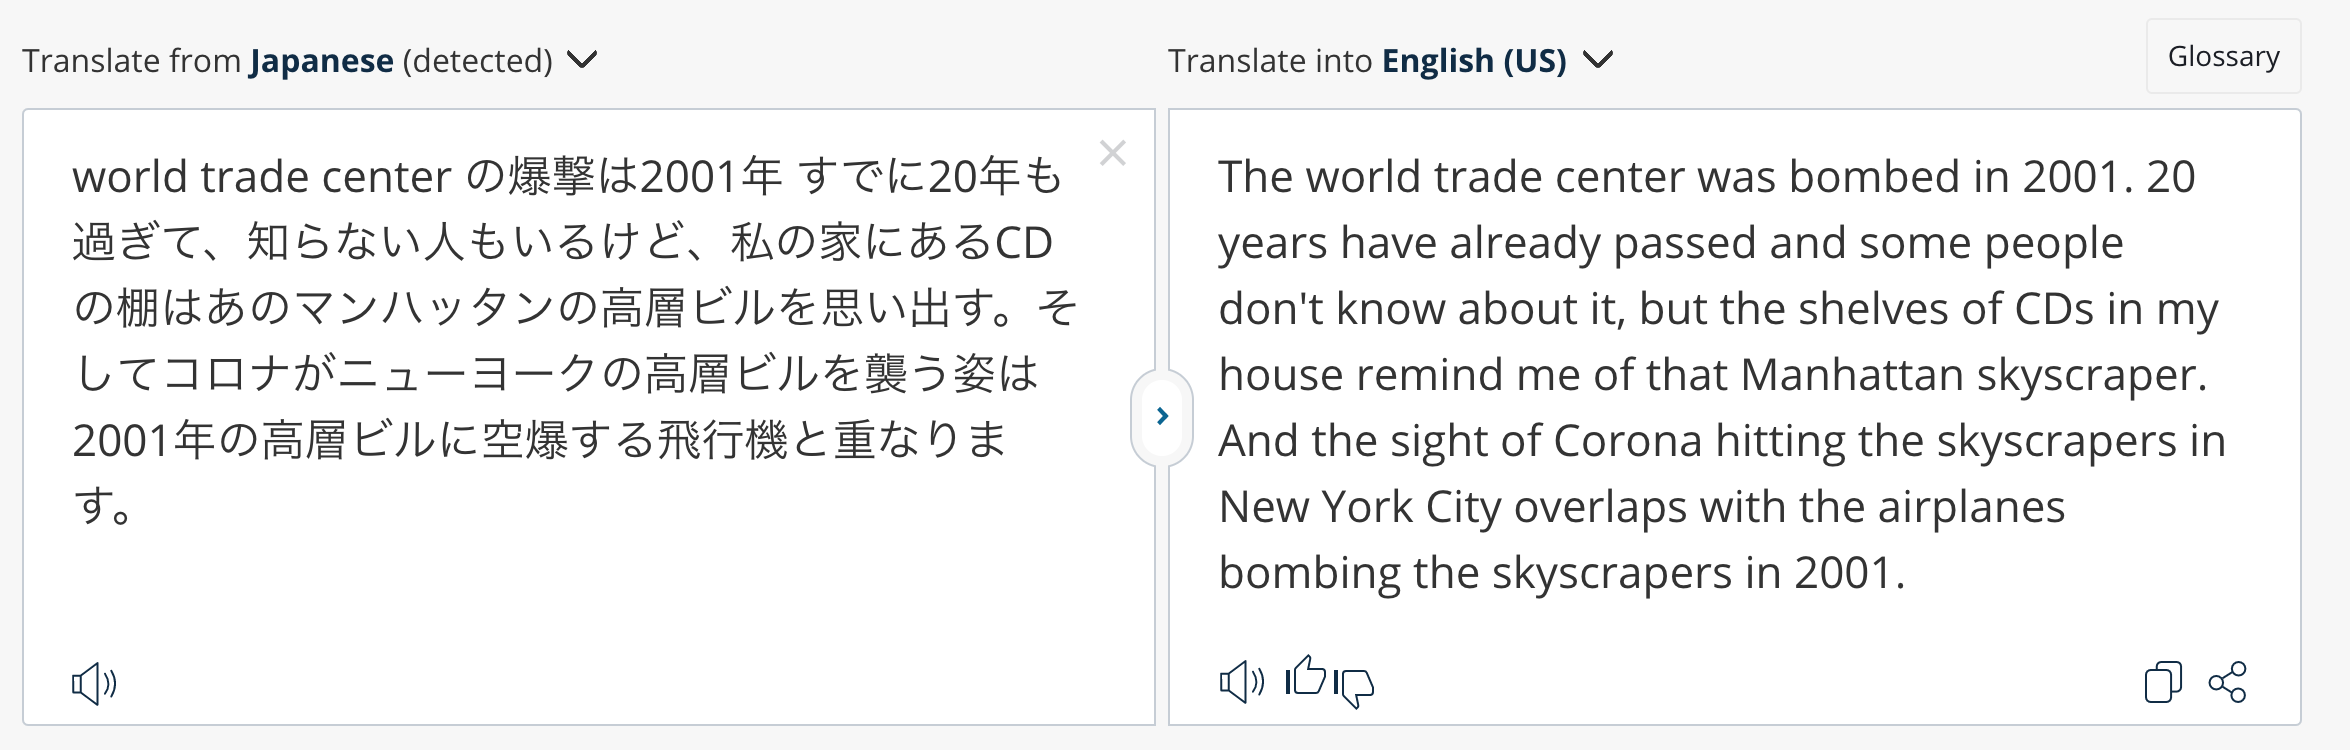Select the word 'Corona' in the English output
2350x750 pixels.
click(1627, 441)
